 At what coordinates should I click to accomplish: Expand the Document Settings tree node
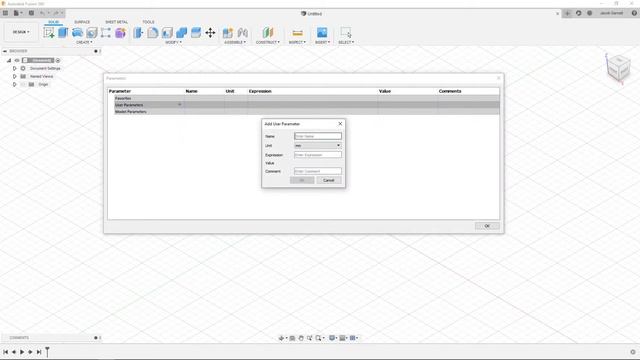15,69
